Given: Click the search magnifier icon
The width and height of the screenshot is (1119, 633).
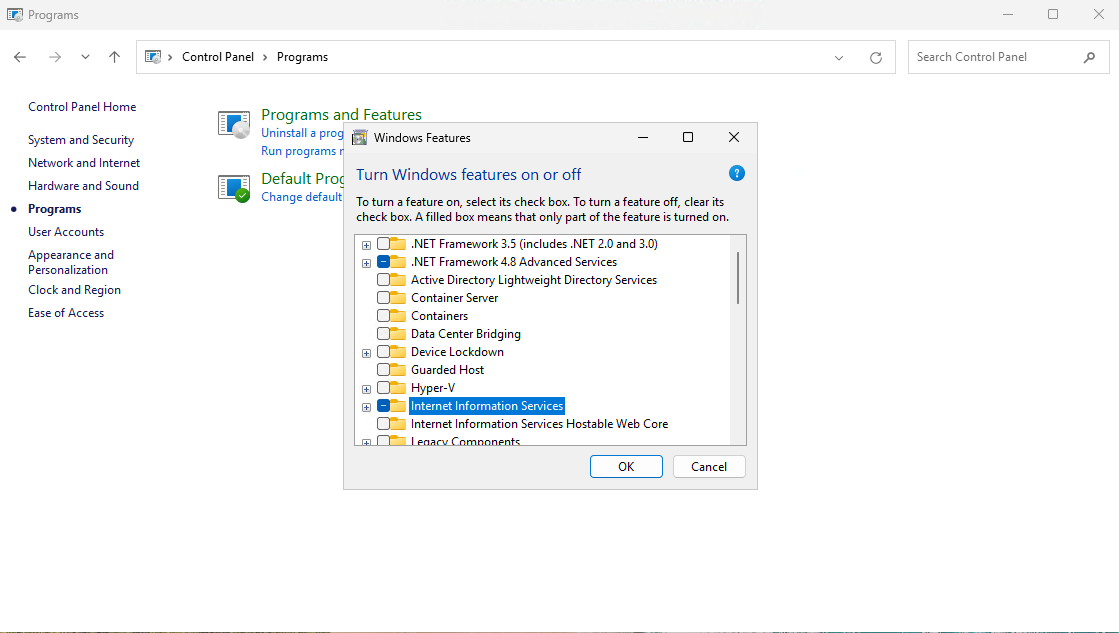Looking at the screenshot, I should pyautogui.click(x=1089, y=57).
